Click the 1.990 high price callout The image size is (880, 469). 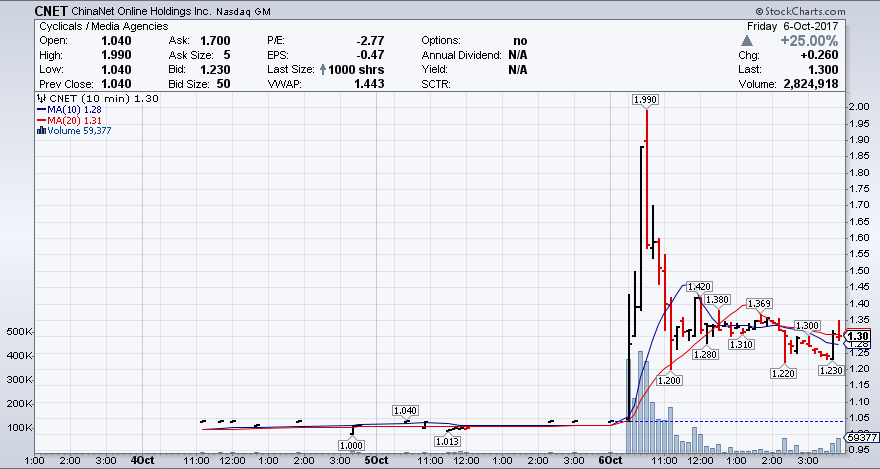(x=646, y=100)
